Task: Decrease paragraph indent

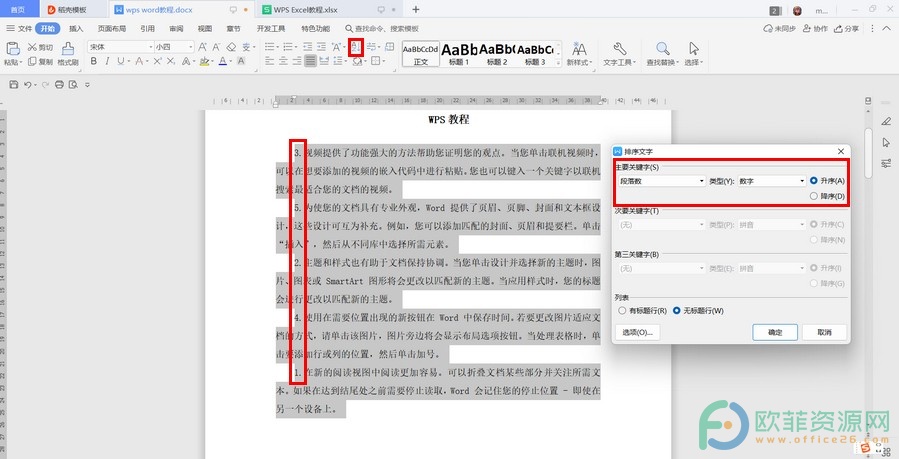Action: click(308, 47)
